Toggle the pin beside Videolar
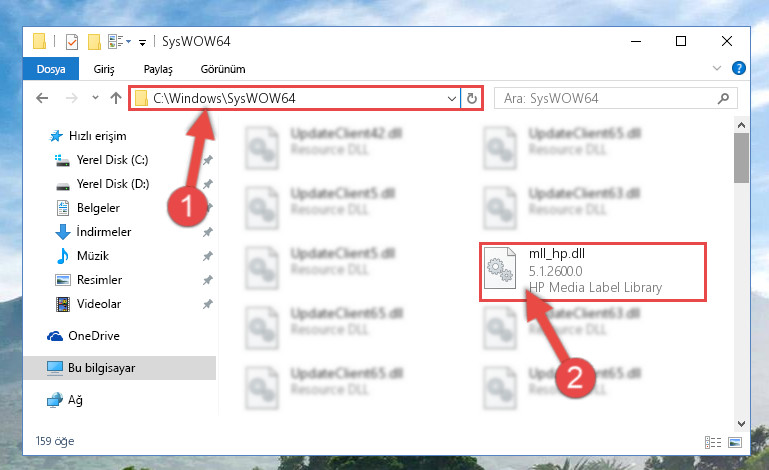The height and width of the screenshot is (470, 769). [x=208, y=304]
